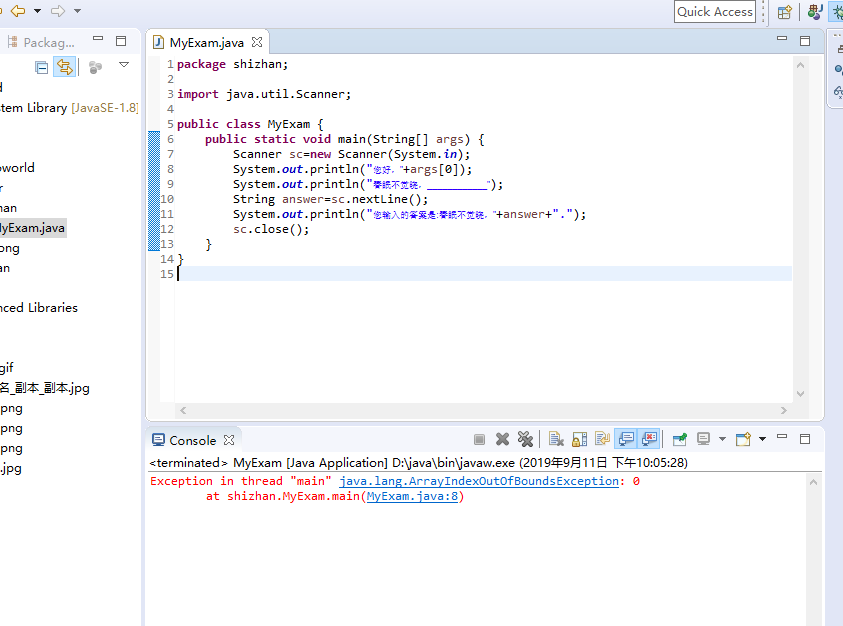Click the Open Perspective icon
The image size is (843, 626).
784,12
